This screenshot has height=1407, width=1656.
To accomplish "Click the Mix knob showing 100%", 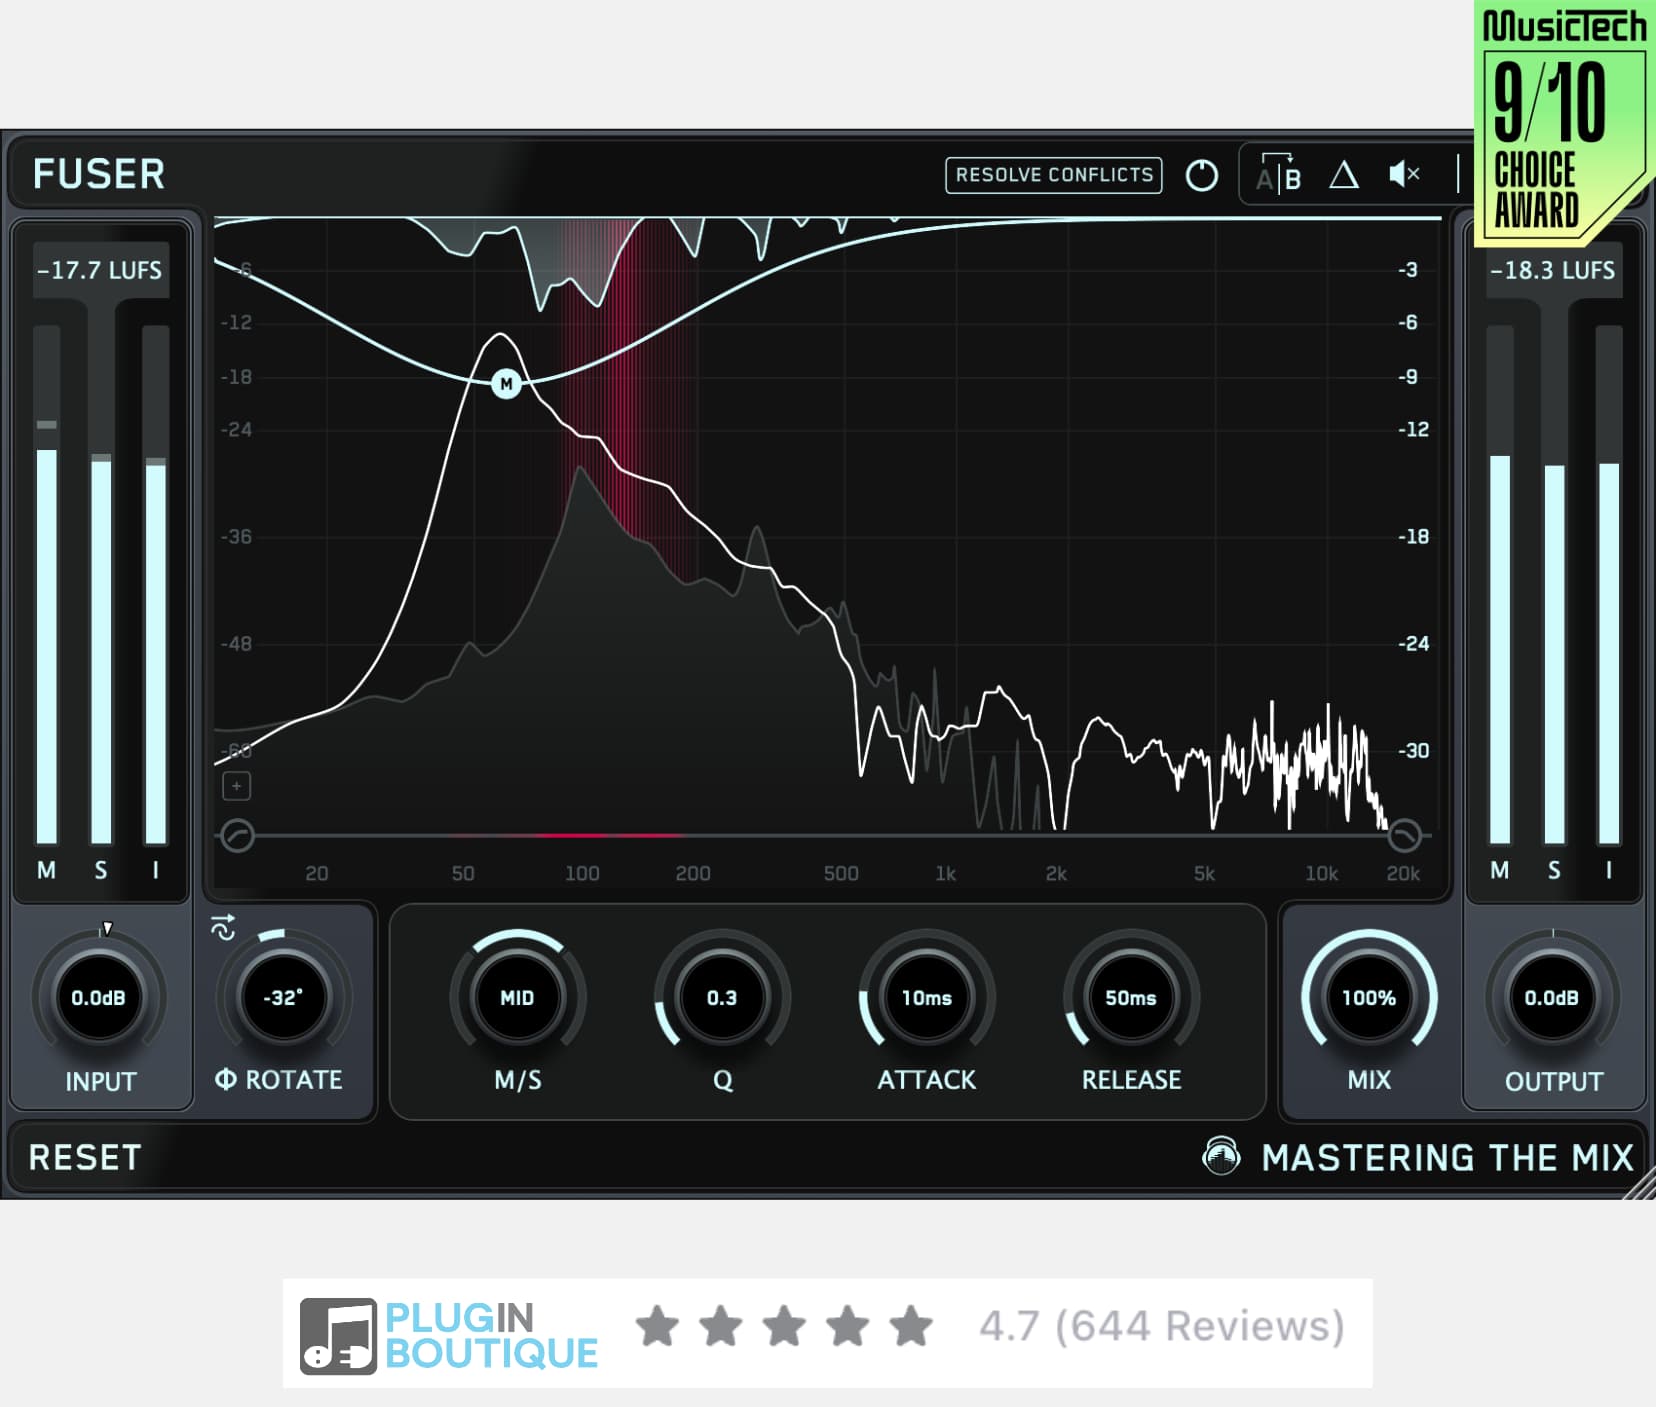I will 1368,998.
